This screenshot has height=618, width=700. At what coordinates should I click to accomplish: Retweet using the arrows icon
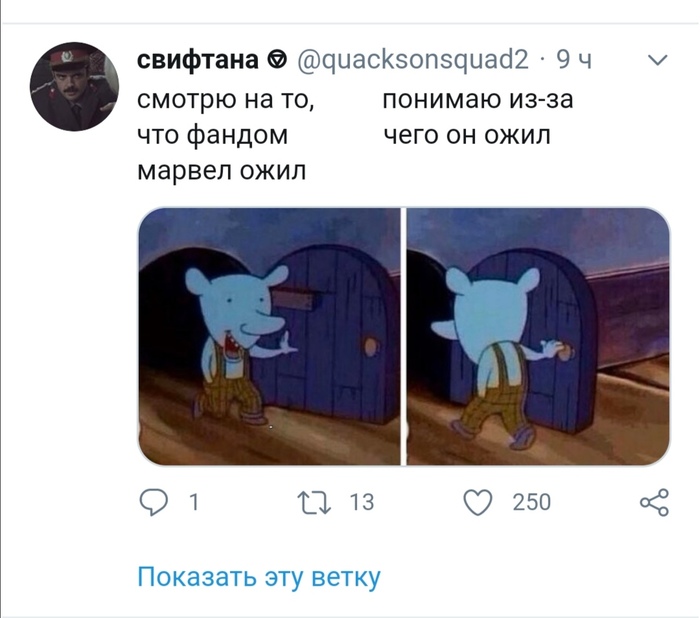[x=314, y=502]
